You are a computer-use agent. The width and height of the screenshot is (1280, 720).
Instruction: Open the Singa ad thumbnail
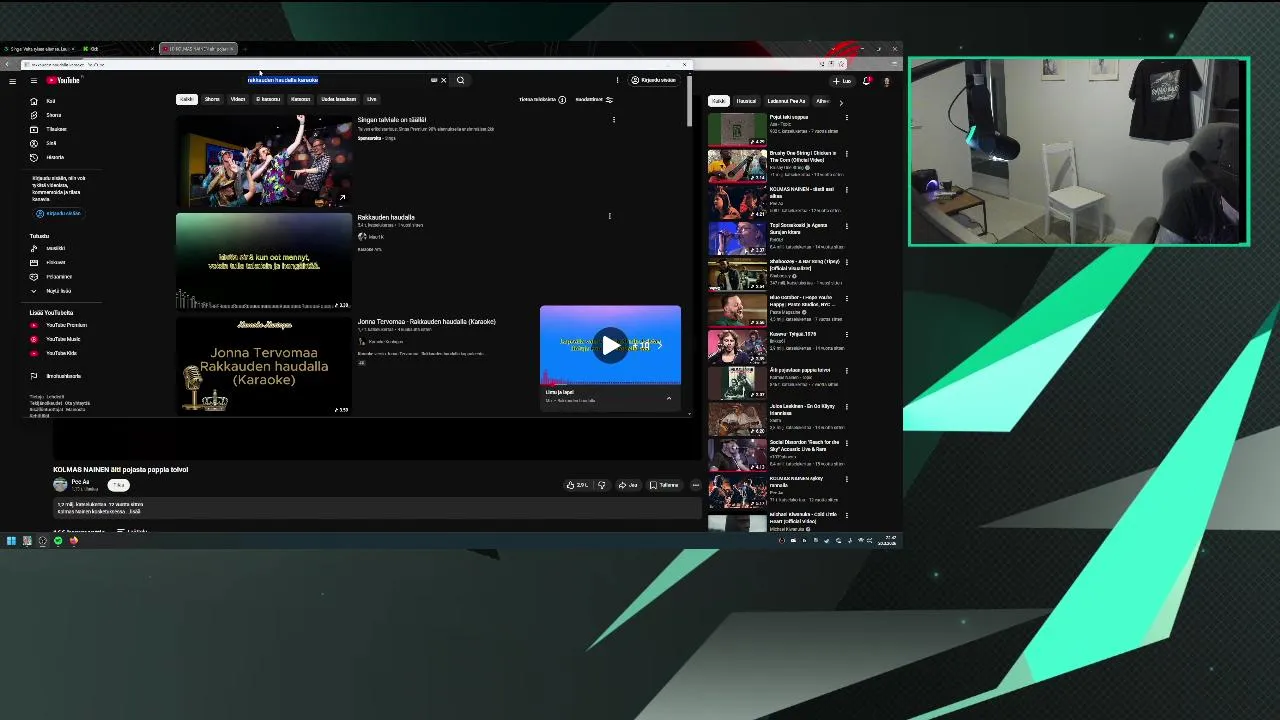point(264,160)
